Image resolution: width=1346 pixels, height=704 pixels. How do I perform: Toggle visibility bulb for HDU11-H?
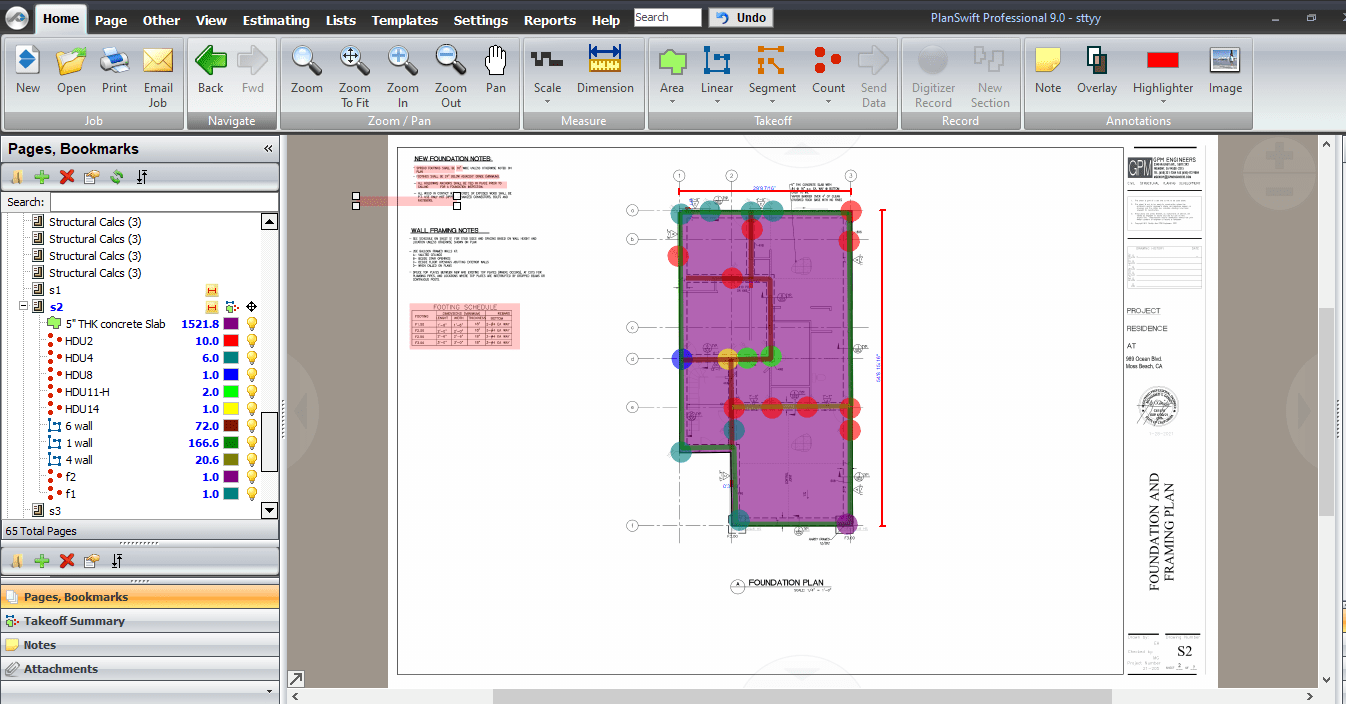pos(252,392)
